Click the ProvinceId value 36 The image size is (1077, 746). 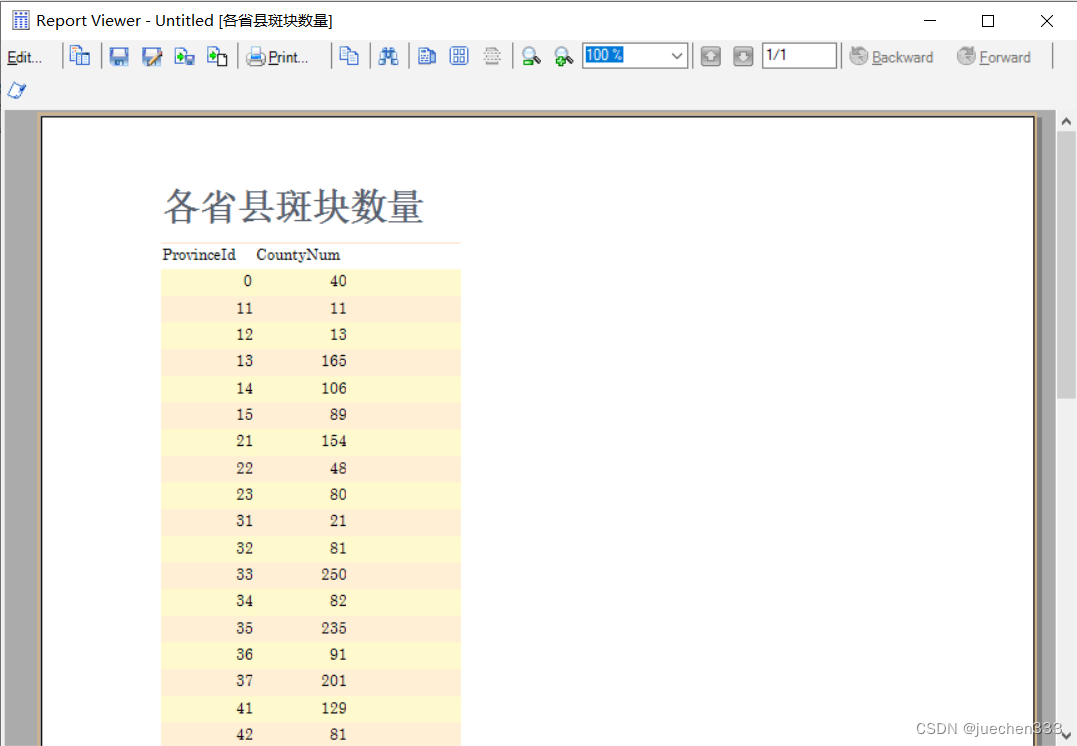[245, 654]
